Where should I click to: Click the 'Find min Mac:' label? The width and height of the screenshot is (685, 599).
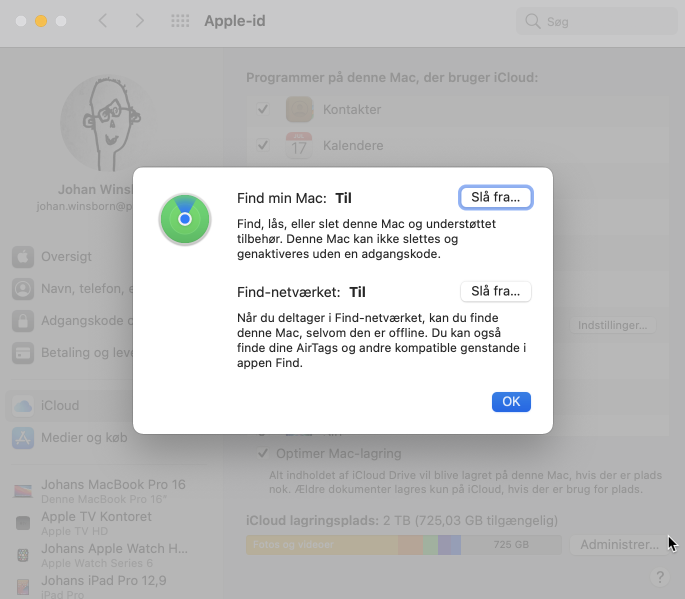tap(282, 198)
